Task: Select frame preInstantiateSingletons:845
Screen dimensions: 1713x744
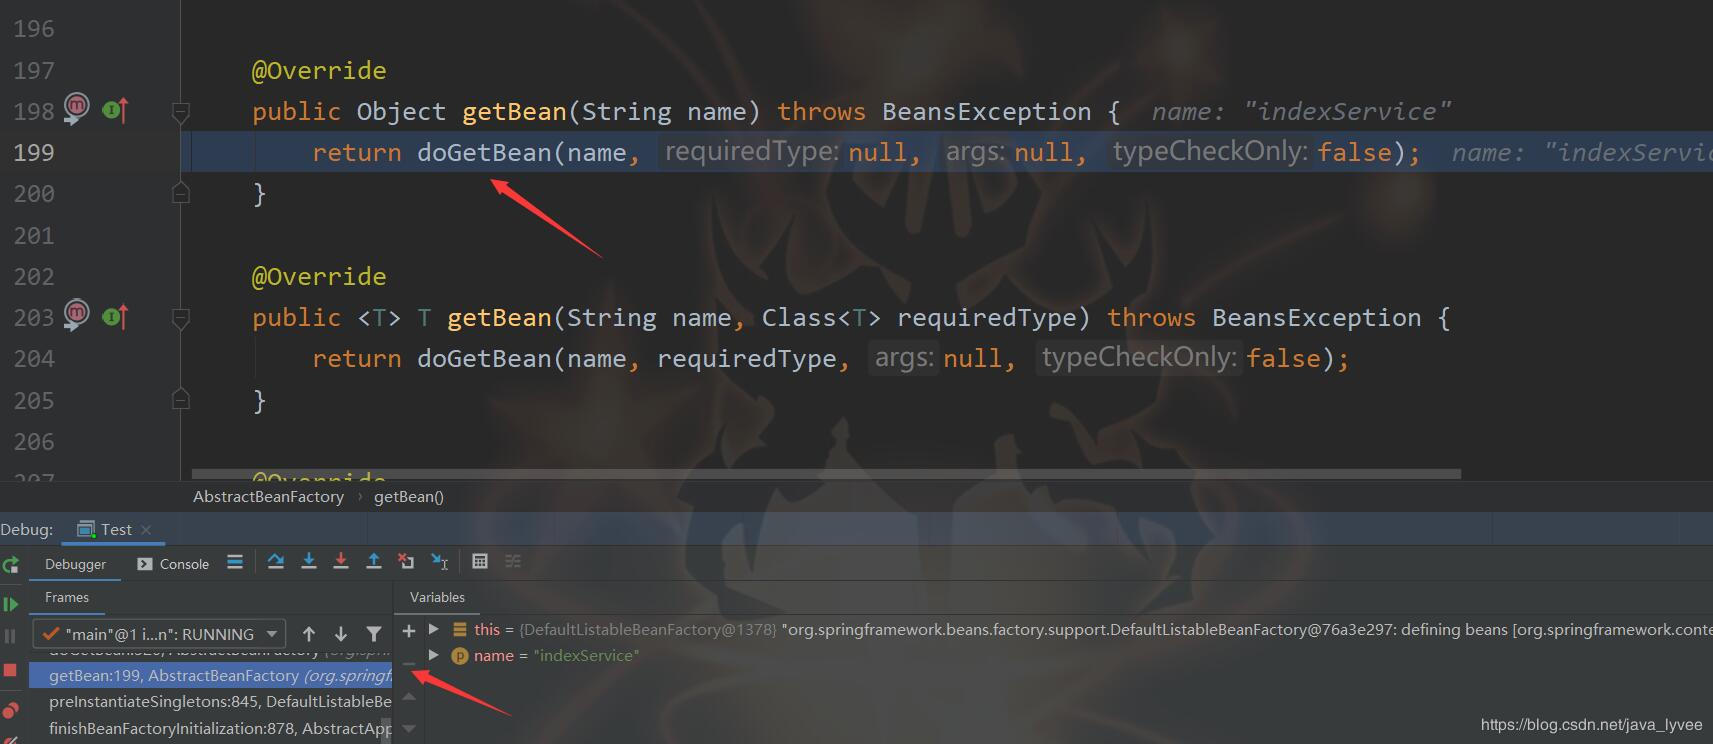Action: (x=210, y=702)
